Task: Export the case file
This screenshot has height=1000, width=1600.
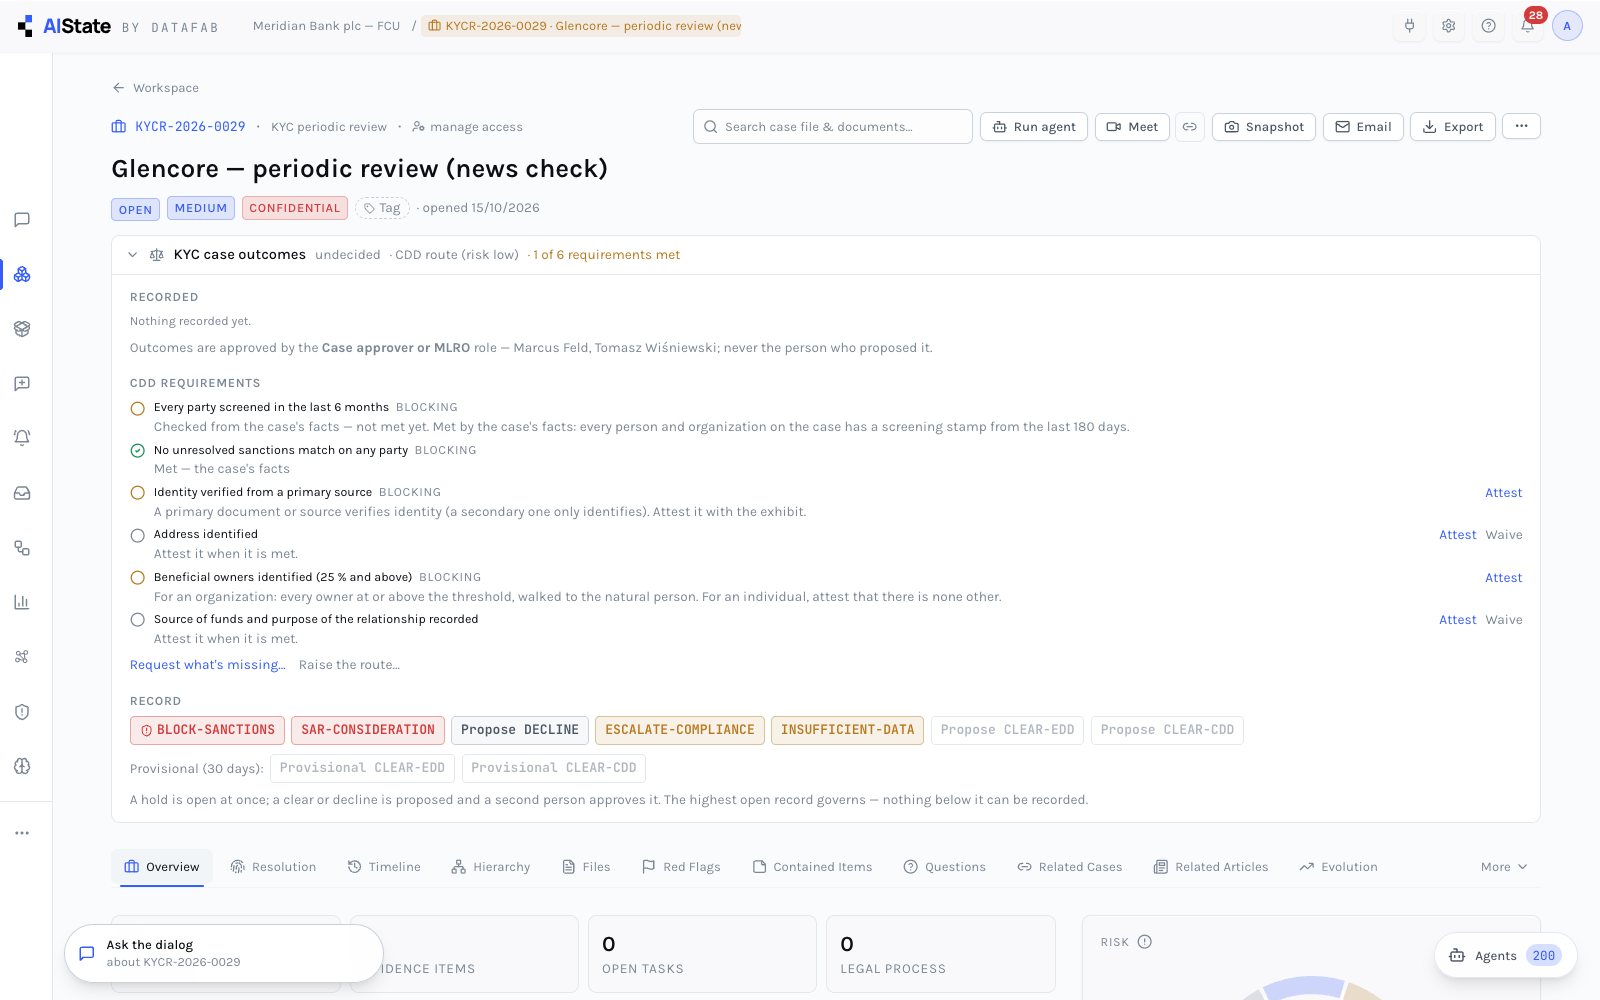Action: tap(1453, 127)
